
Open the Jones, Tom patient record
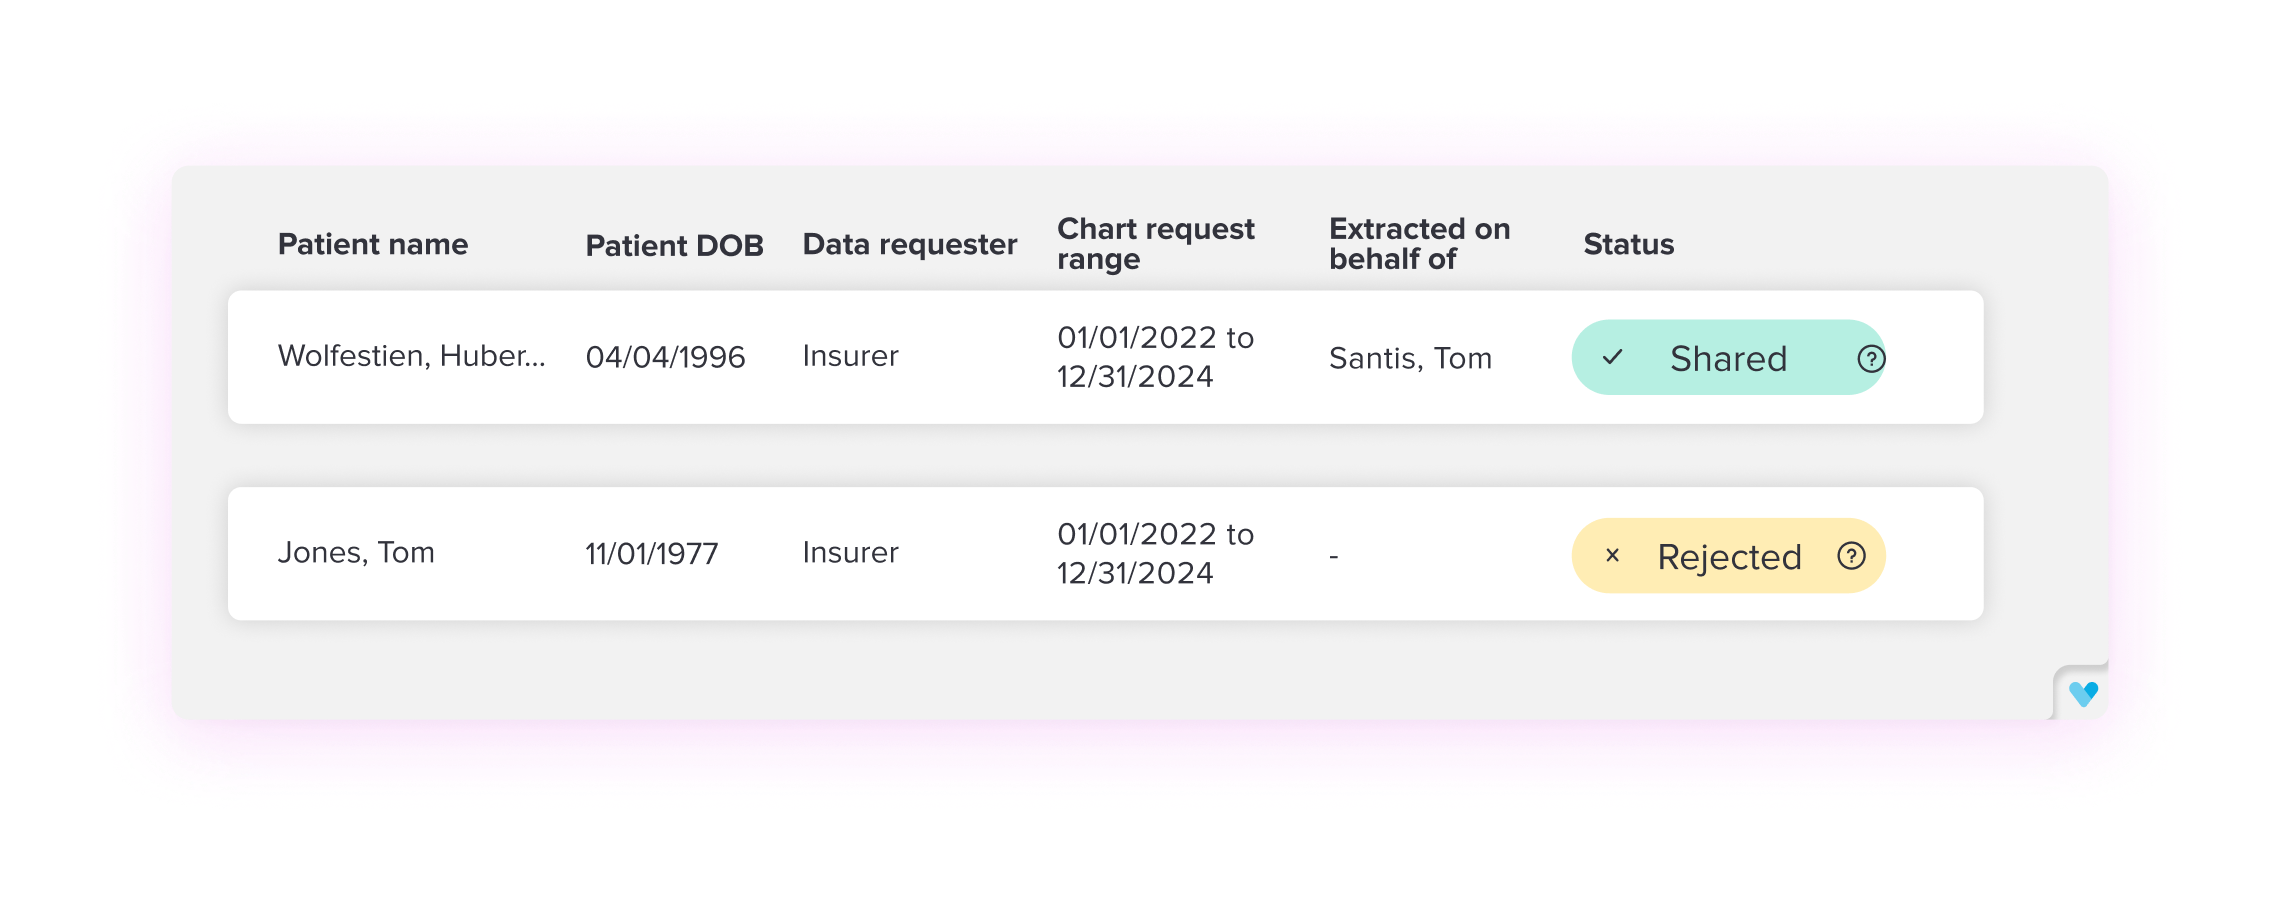tap(356, 553)
